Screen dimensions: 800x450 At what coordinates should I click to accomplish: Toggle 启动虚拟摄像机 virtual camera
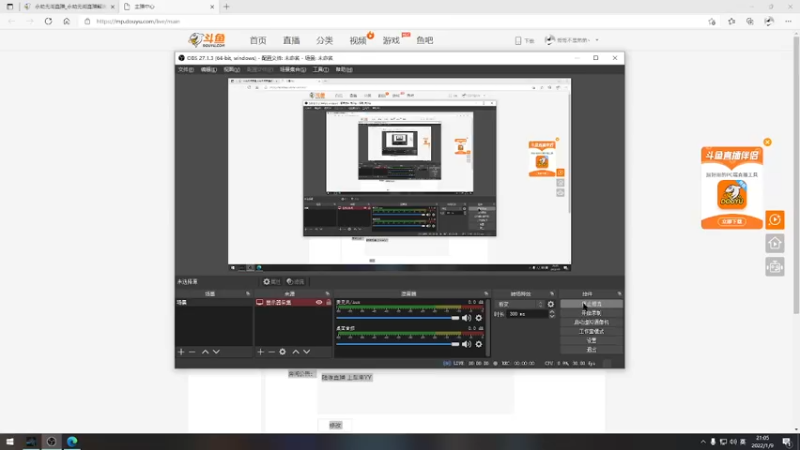click(x=591, y=322)
